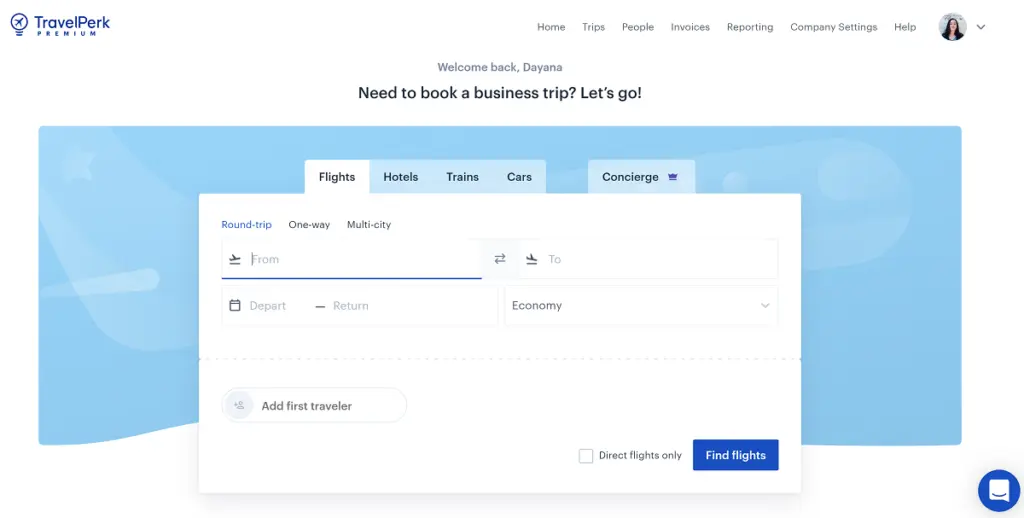Switch to the Trains tab
Viewport: 1024px width, 518px height.
click(462, 177)
